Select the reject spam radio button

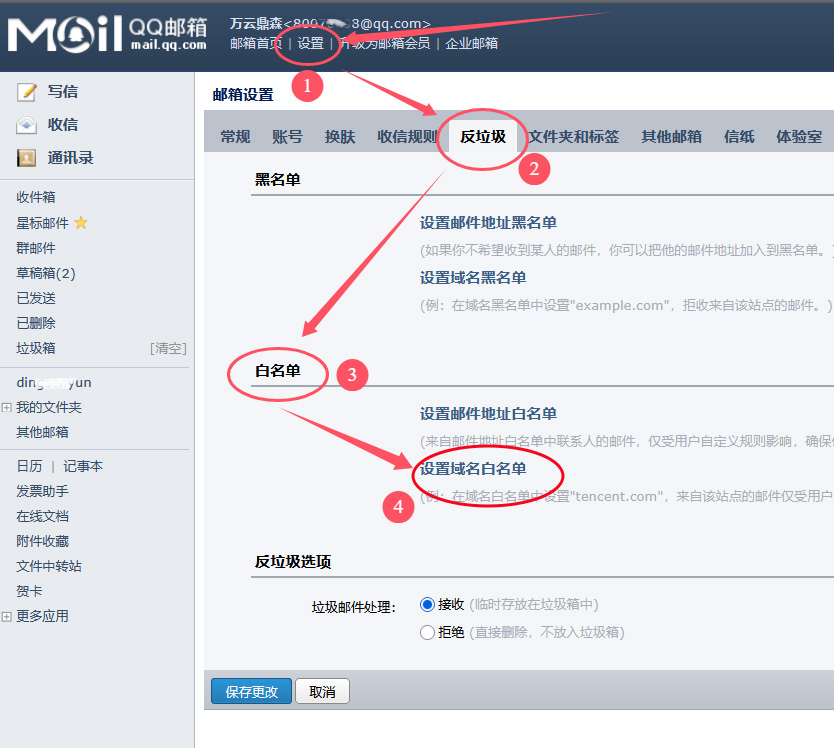click(428, 632)
